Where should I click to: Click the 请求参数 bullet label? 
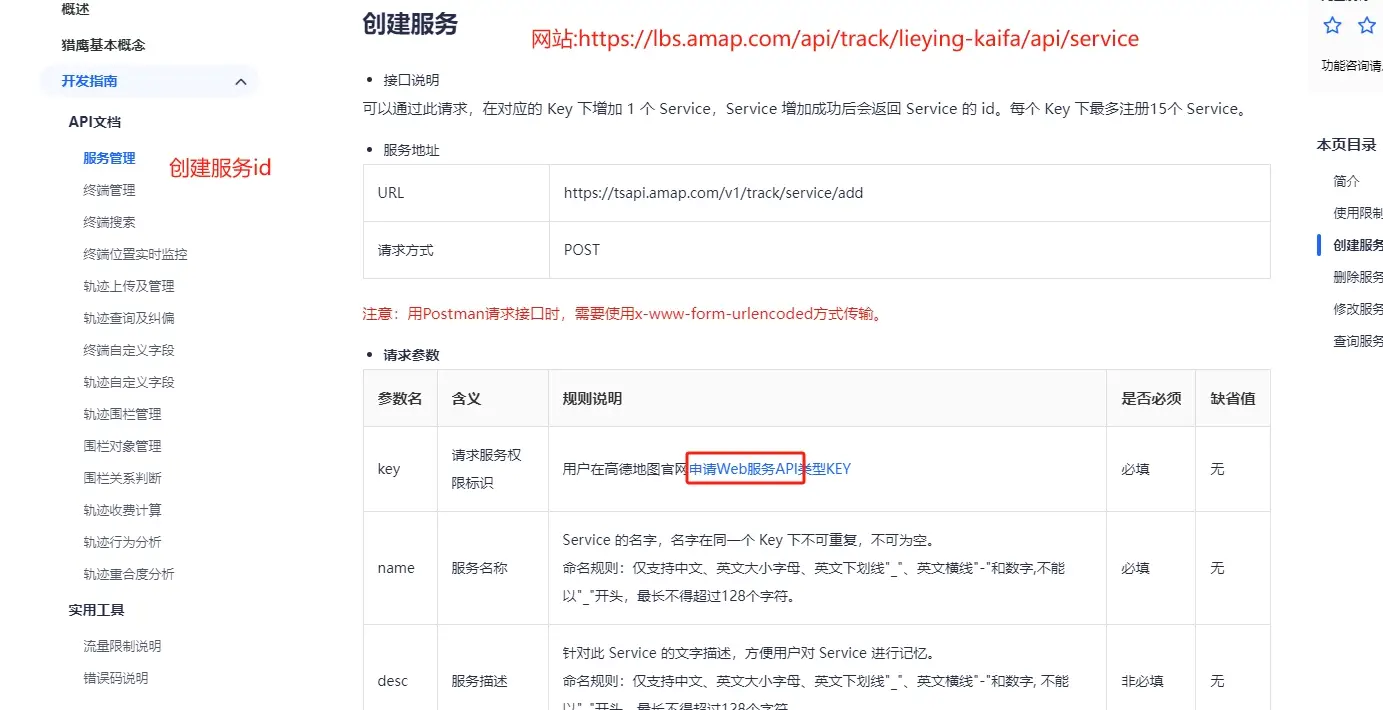[411, 355]
